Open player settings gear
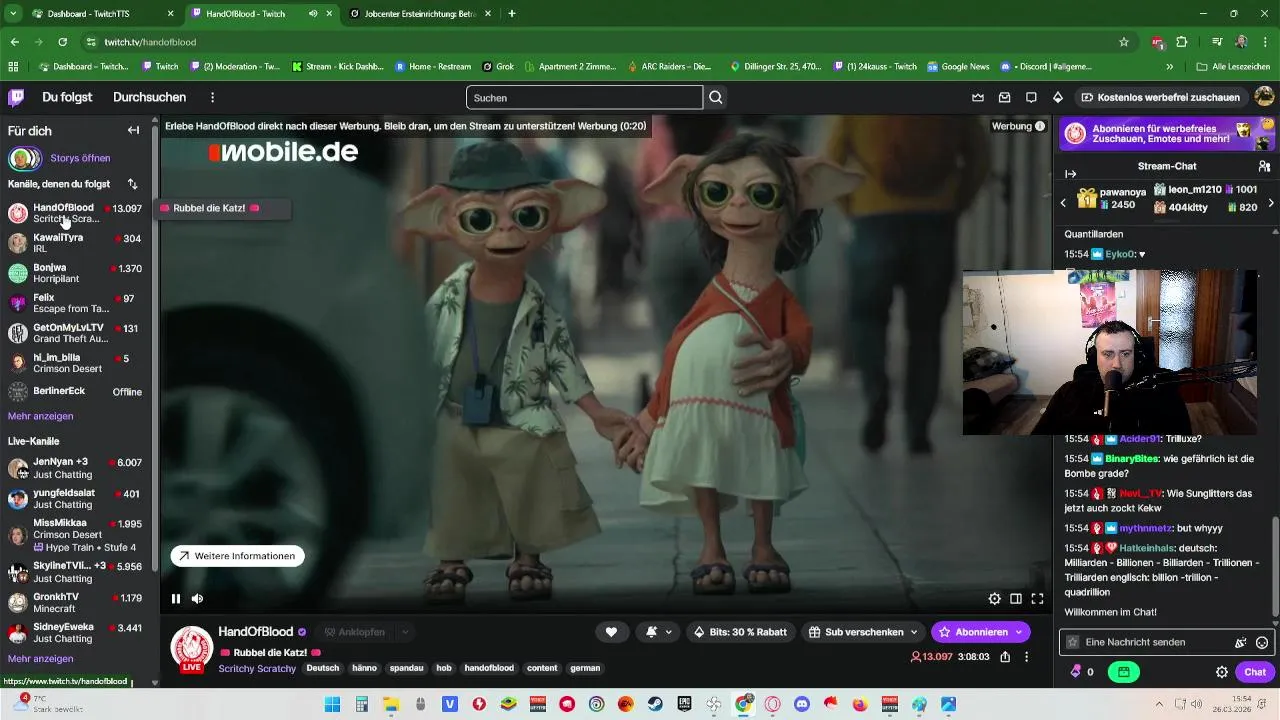 click(994, 599)
